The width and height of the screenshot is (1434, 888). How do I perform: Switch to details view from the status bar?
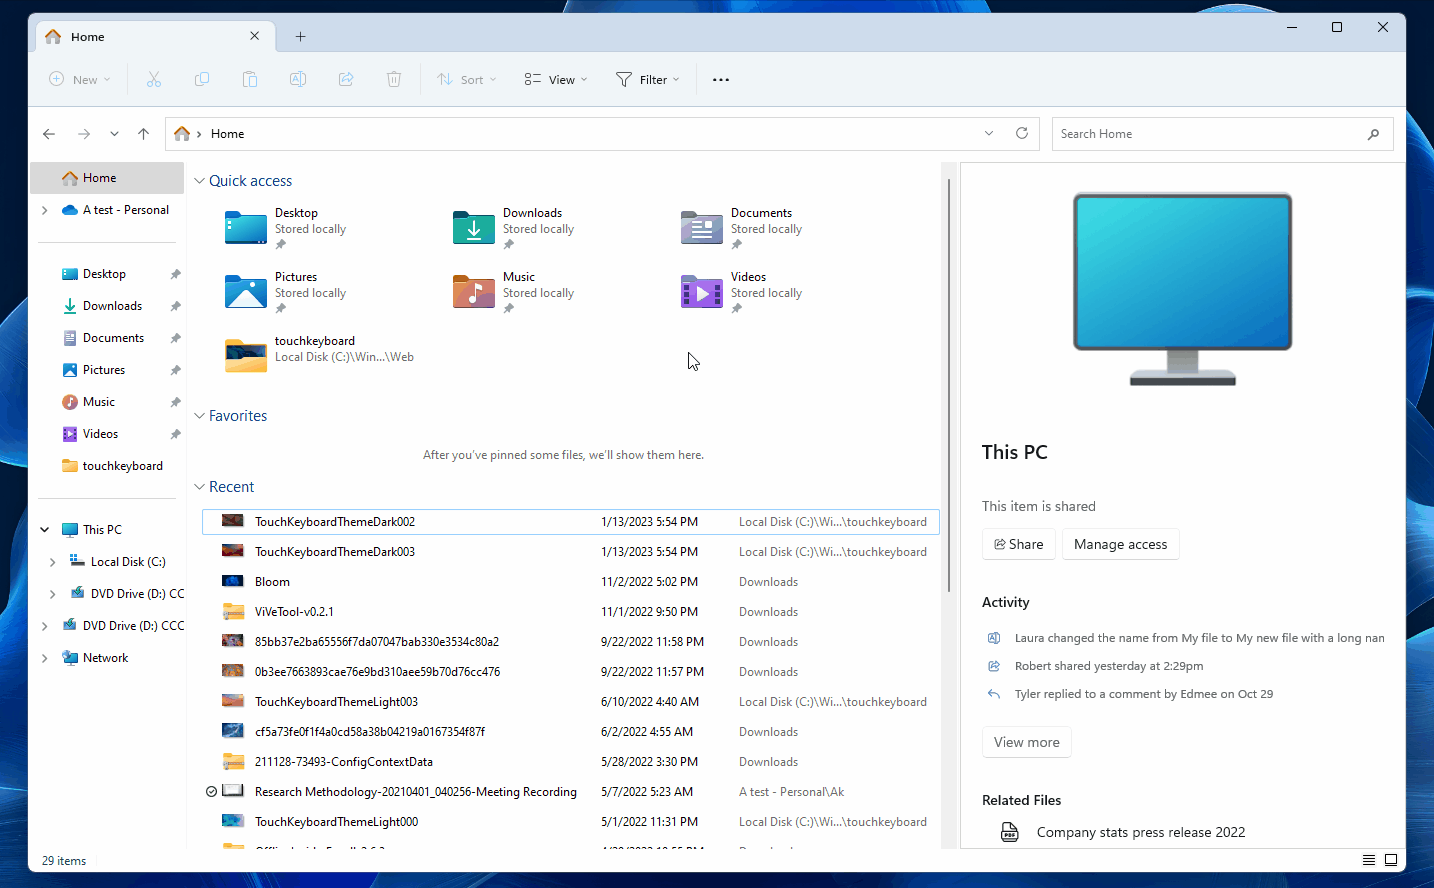click(x=1369, y=860)
